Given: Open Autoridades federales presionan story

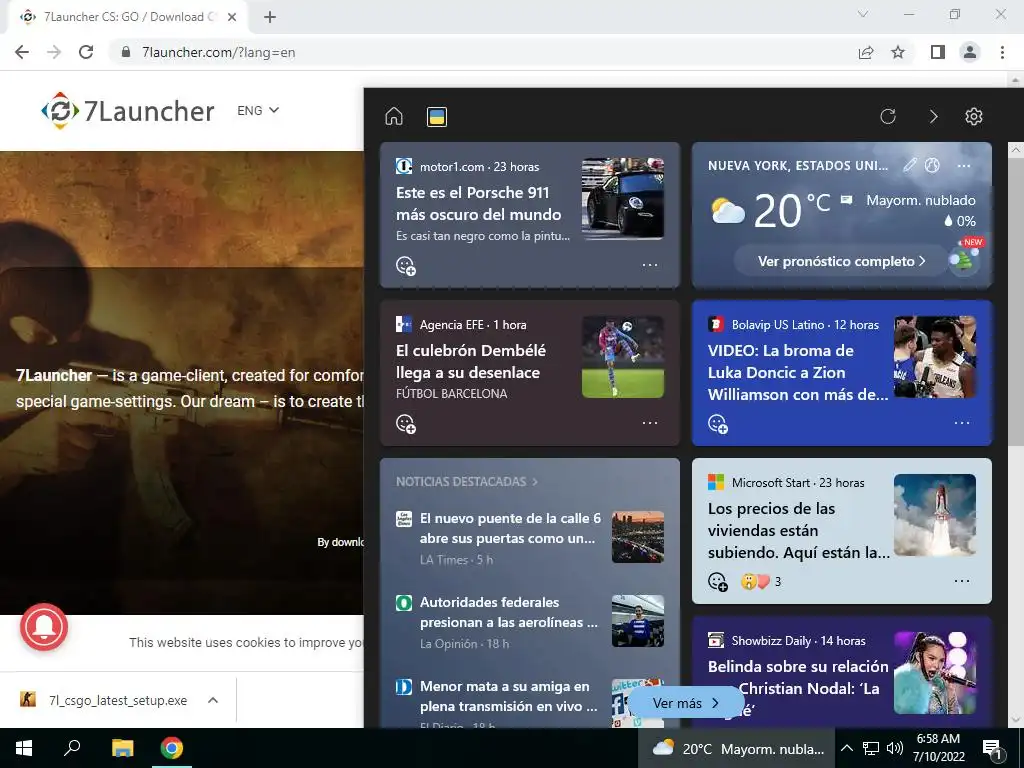Looking at the screenshot, I should pos(509,612).
